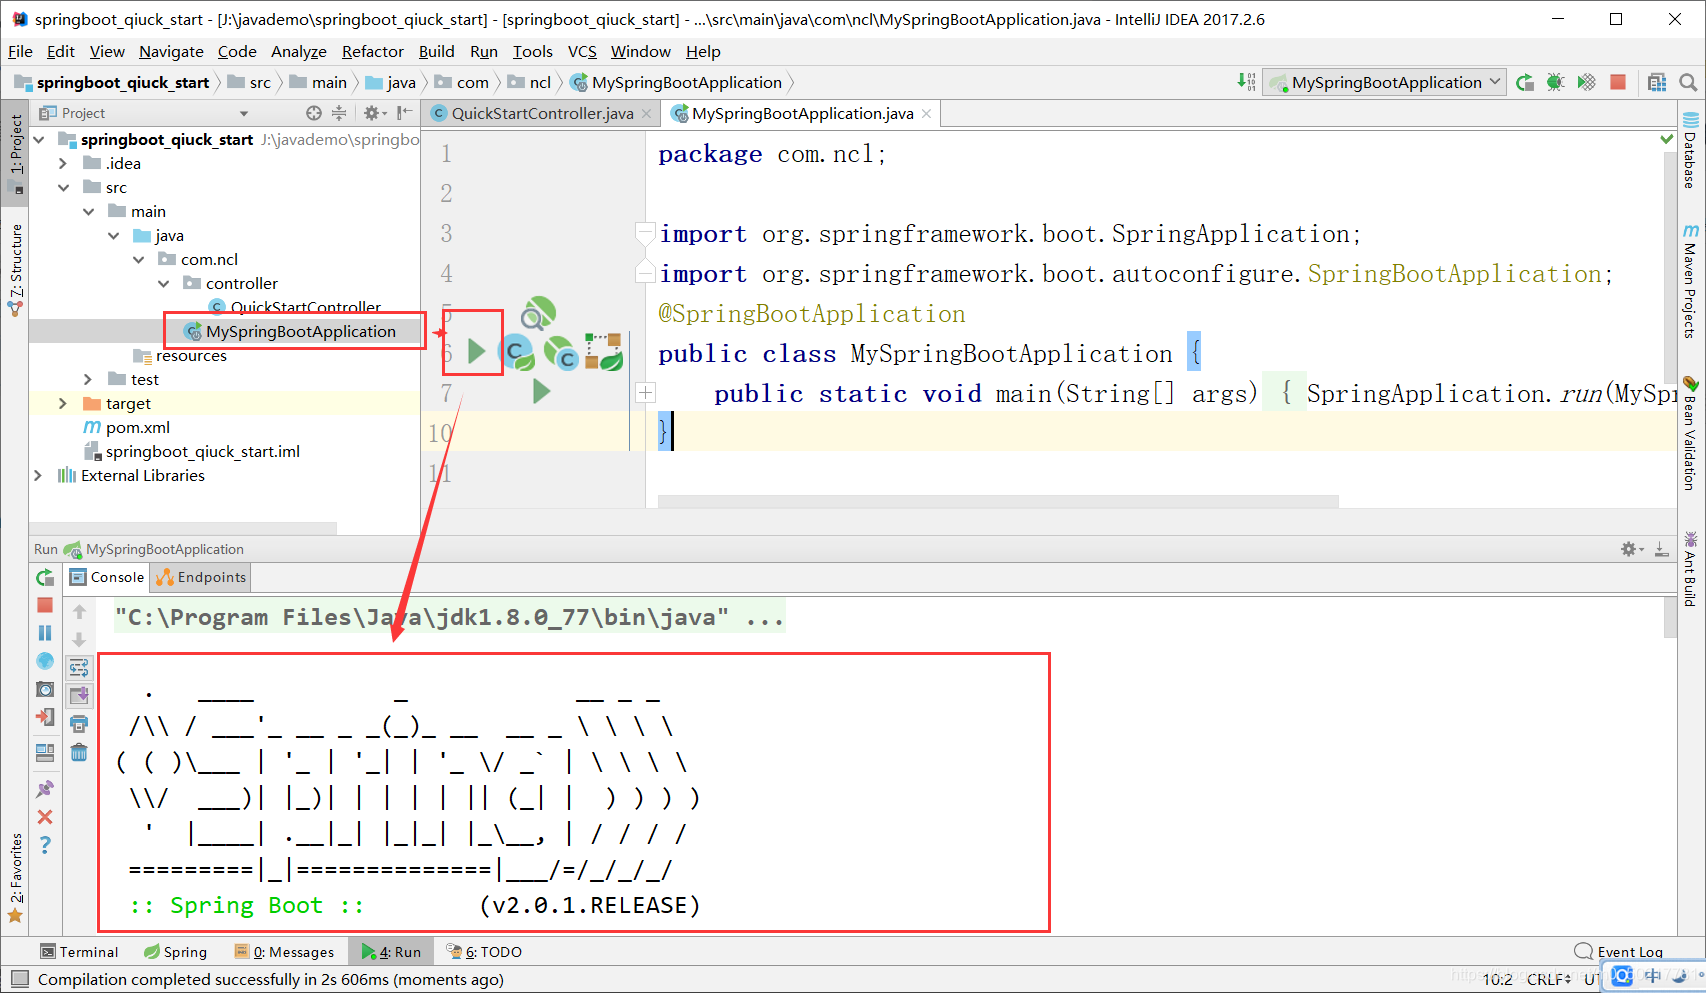
Task: Collapse springboot_qiuck_start root node
Action: click(x=39, y=139)
